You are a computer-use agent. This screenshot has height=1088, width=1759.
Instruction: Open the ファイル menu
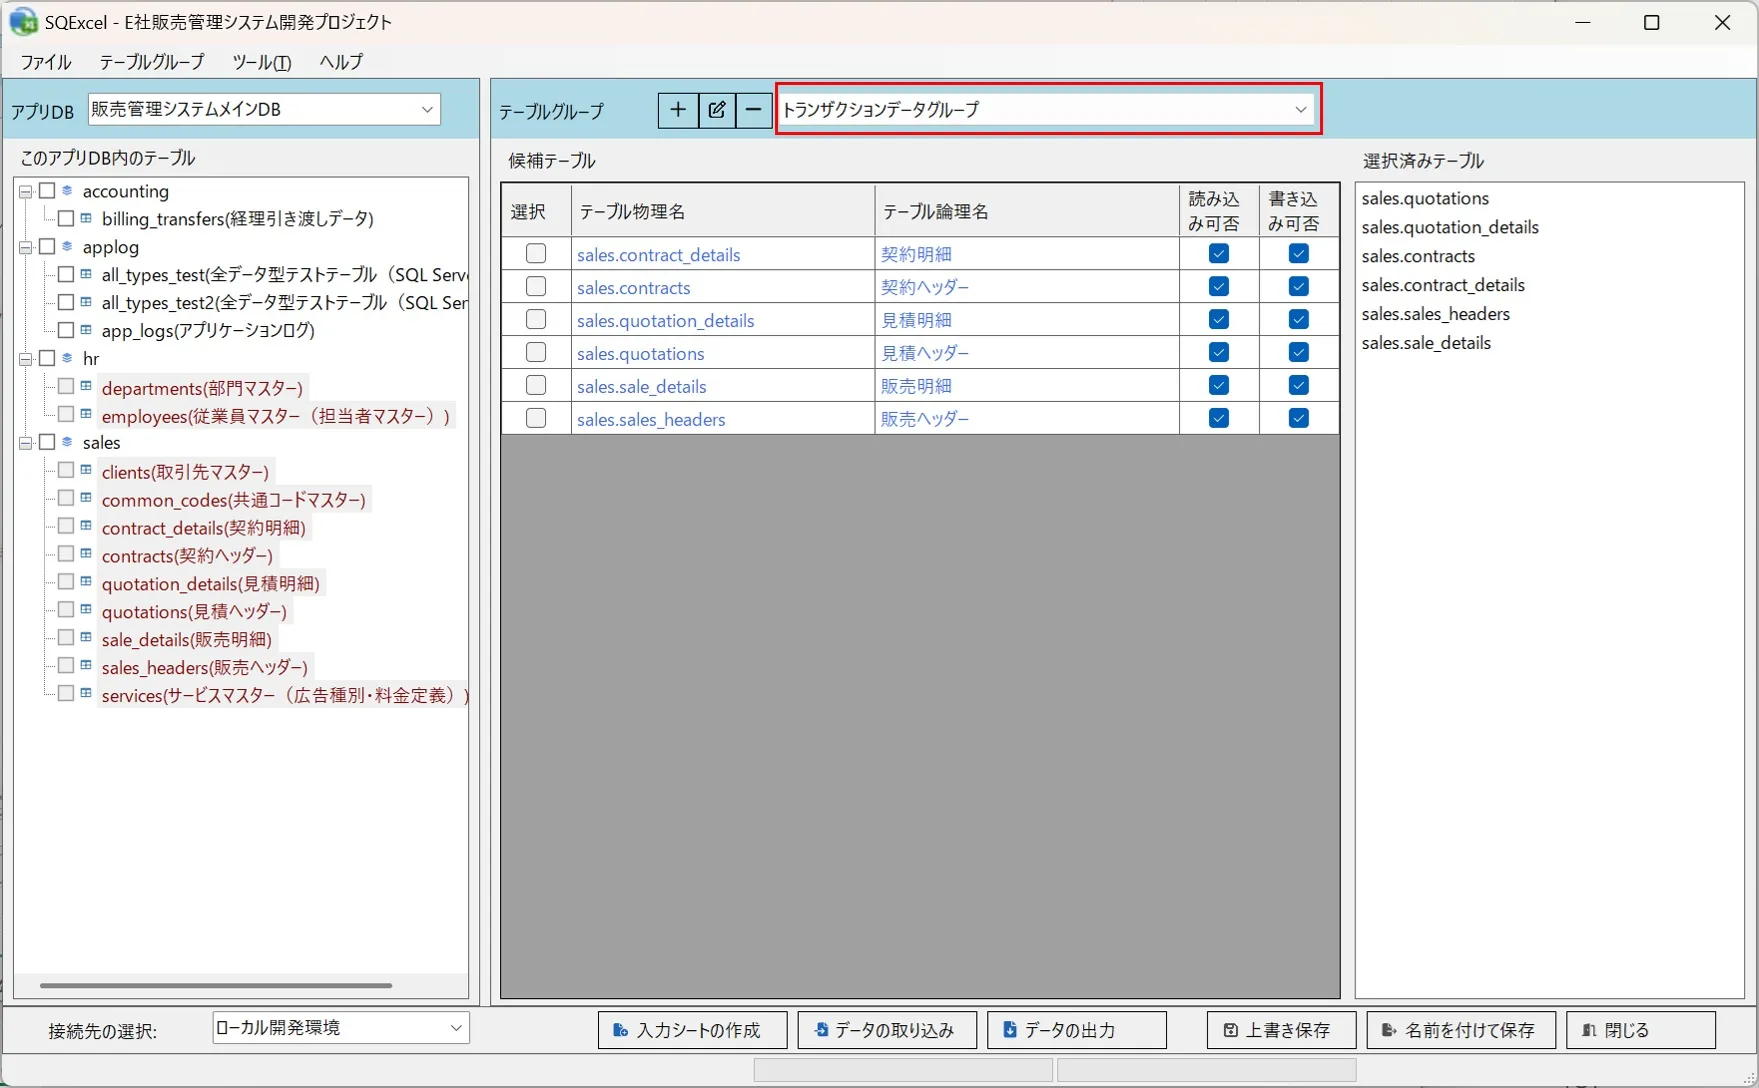coord(46,62)
